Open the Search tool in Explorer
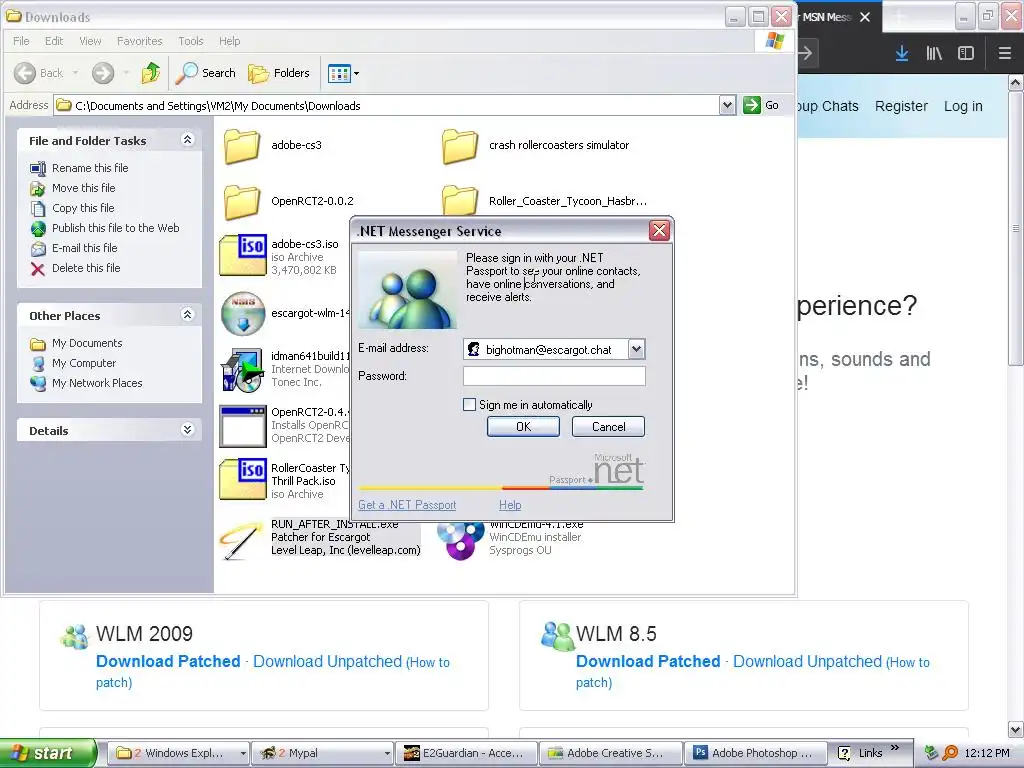Viewport: 1024px width, 768px height. click(206, 73)
